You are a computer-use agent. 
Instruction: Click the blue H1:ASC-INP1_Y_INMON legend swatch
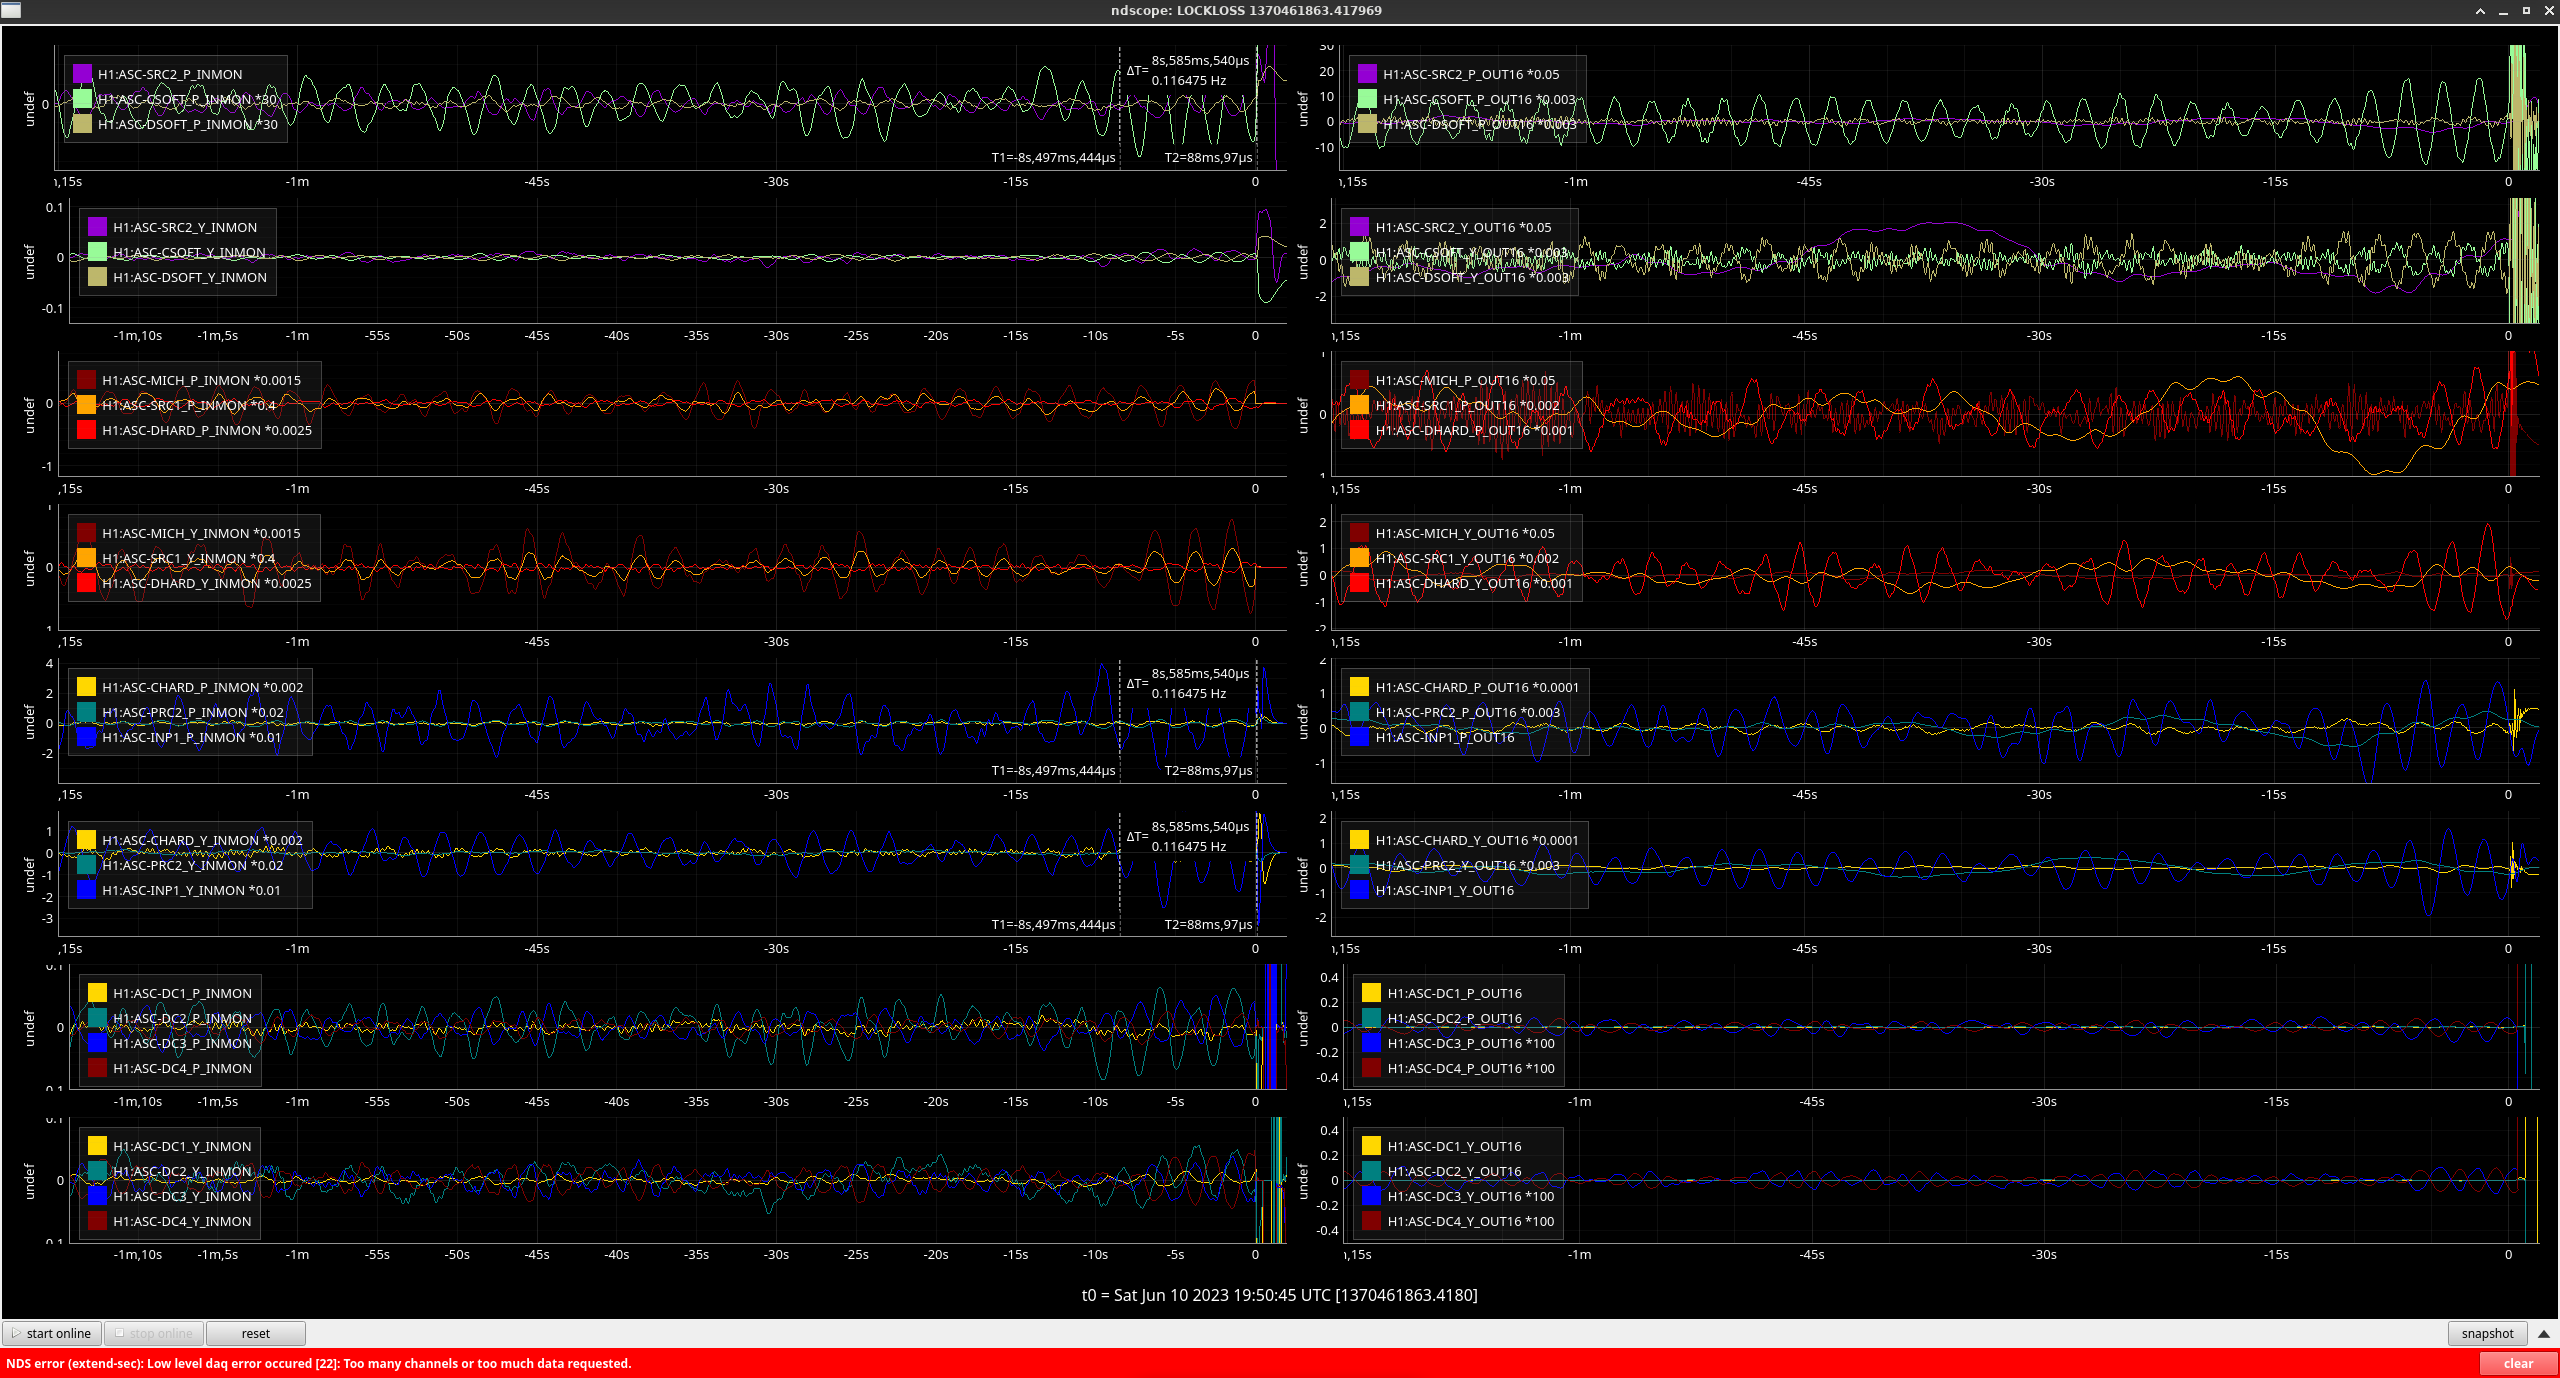click(x=87, y=890)
